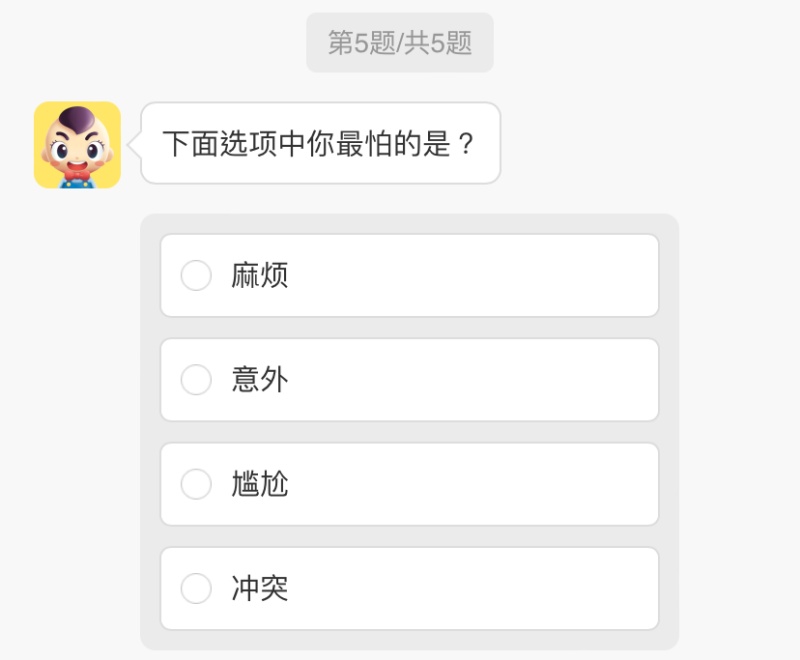
Task: Select the 冲突 radio button circle
Action: click(x=196, y=588)
